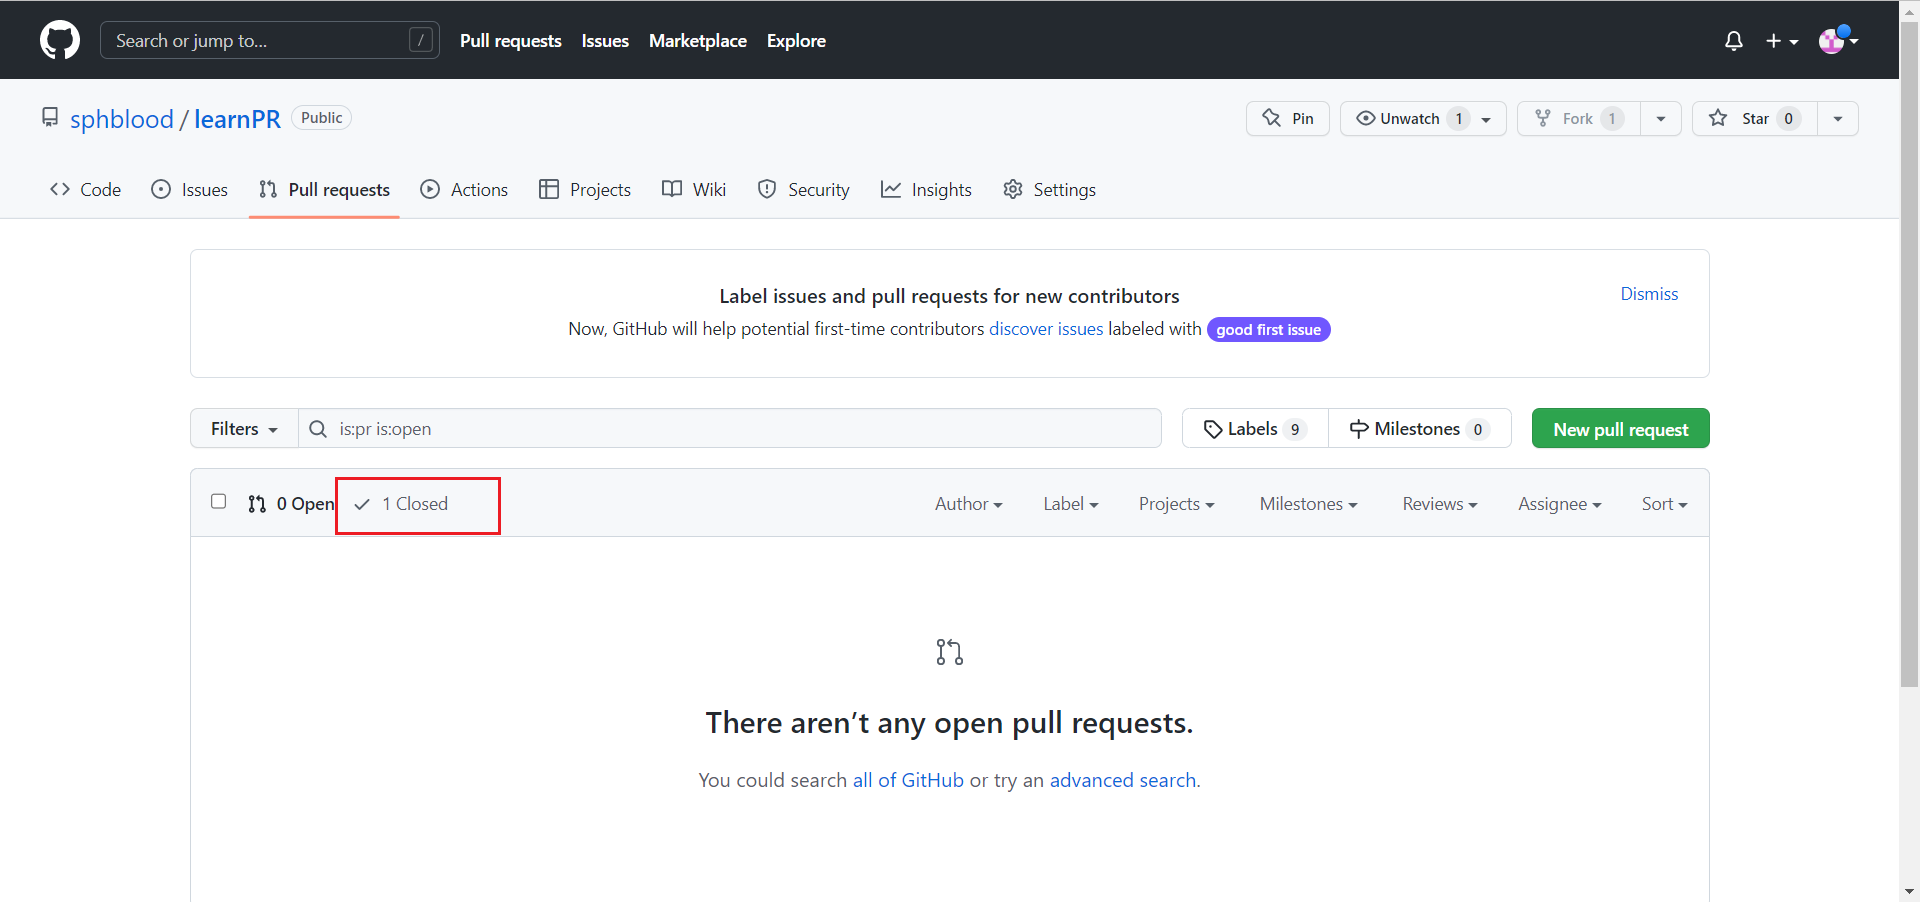The image size is (1920, 902).
Task: Open the Milestones list button
Action: [1420, 428]
